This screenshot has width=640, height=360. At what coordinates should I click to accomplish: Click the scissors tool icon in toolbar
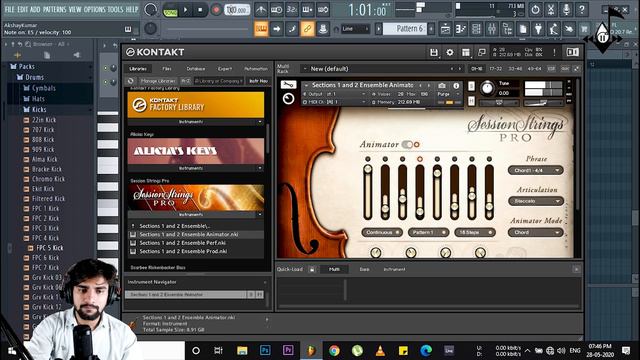[551, 9]
